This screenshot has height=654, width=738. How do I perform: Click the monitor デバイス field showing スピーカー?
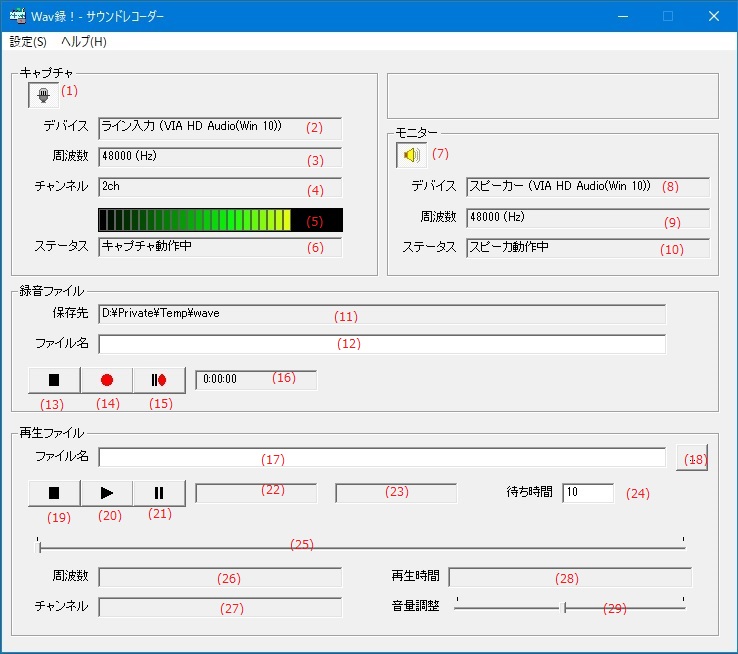[x=588, y=187]
